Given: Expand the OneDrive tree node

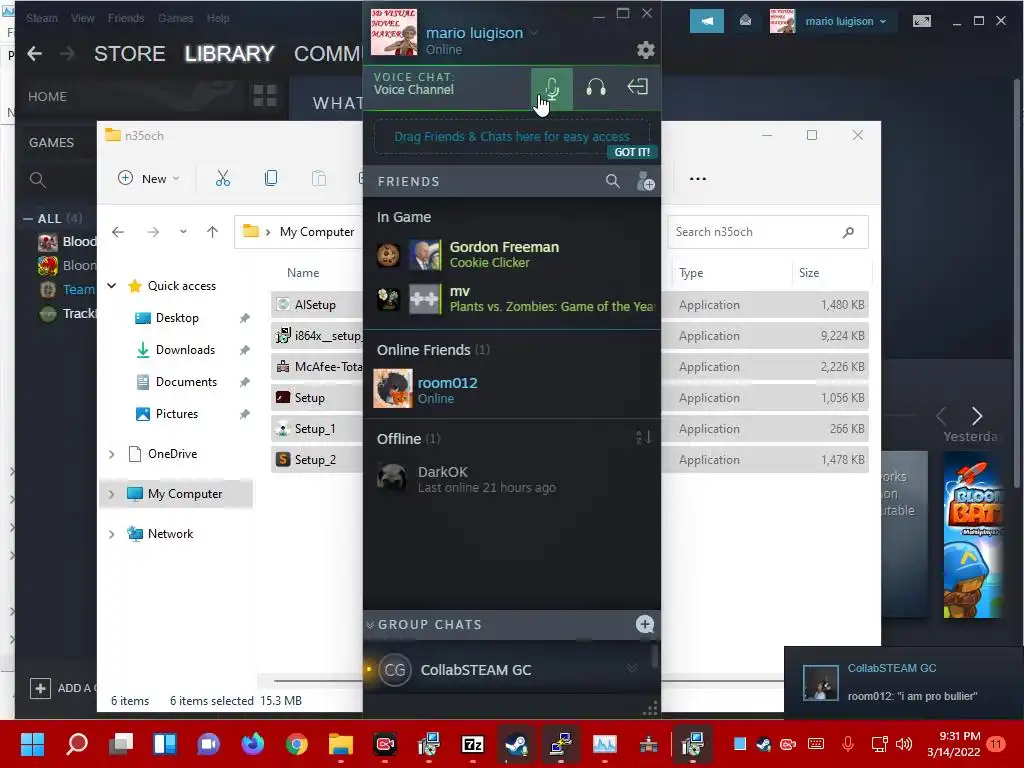Looking at the screenshot, I should point(112,454).
